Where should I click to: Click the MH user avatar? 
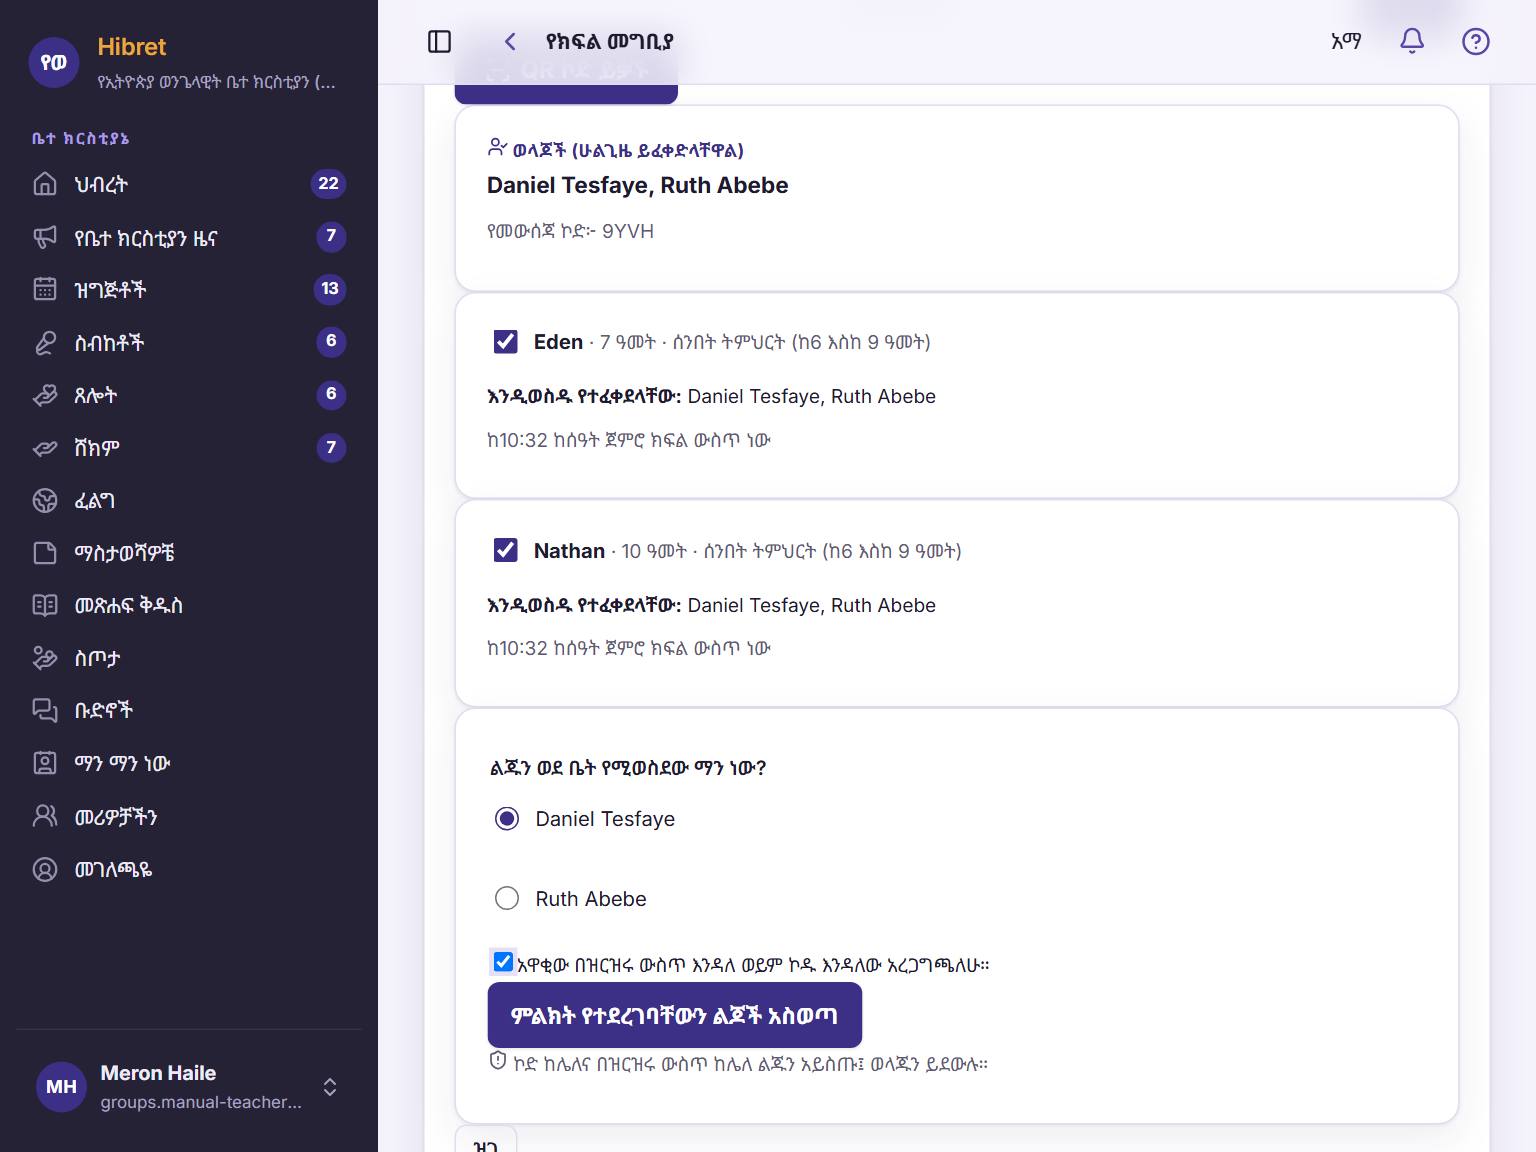tap(61, 1086)
